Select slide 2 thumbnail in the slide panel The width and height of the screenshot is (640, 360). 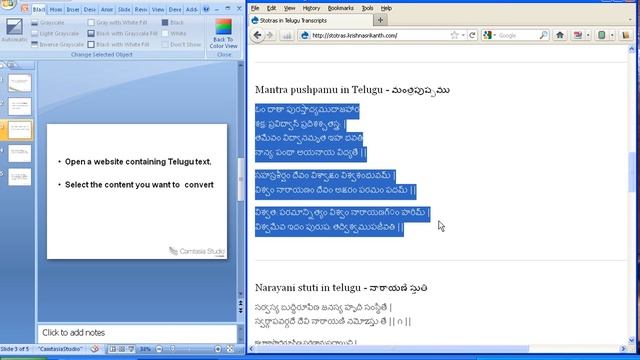(x=20, y=107)
